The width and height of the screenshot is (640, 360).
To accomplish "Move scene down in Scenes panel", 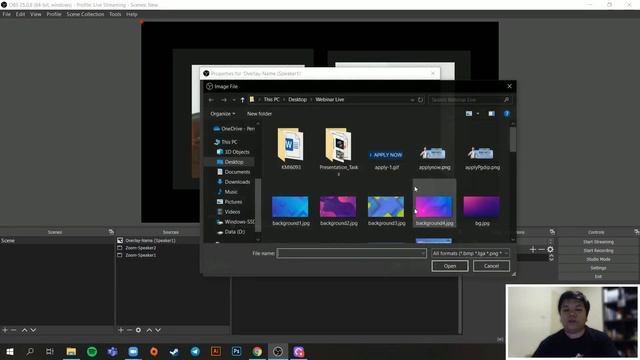I will pyautogui.click(x=33, y=330).
